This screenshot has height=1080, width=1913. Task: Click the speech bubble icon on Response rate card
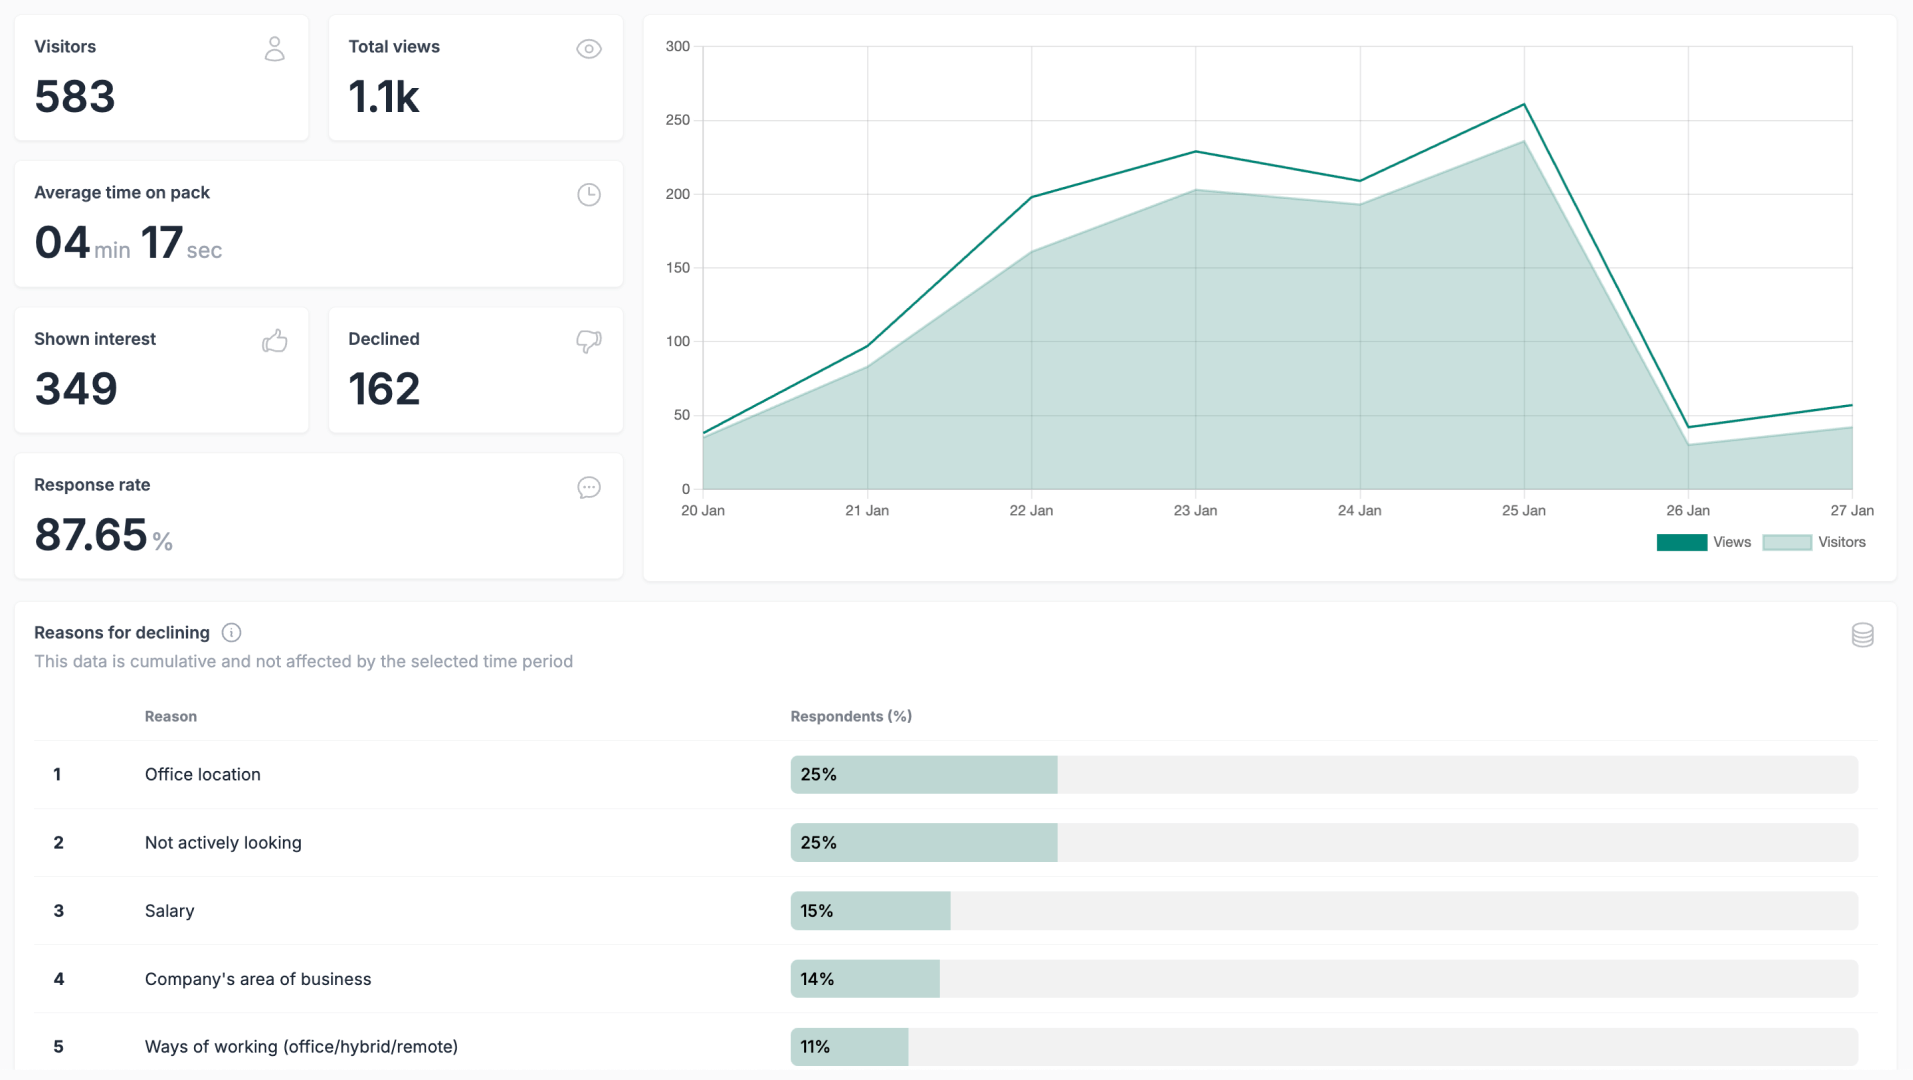588,488
